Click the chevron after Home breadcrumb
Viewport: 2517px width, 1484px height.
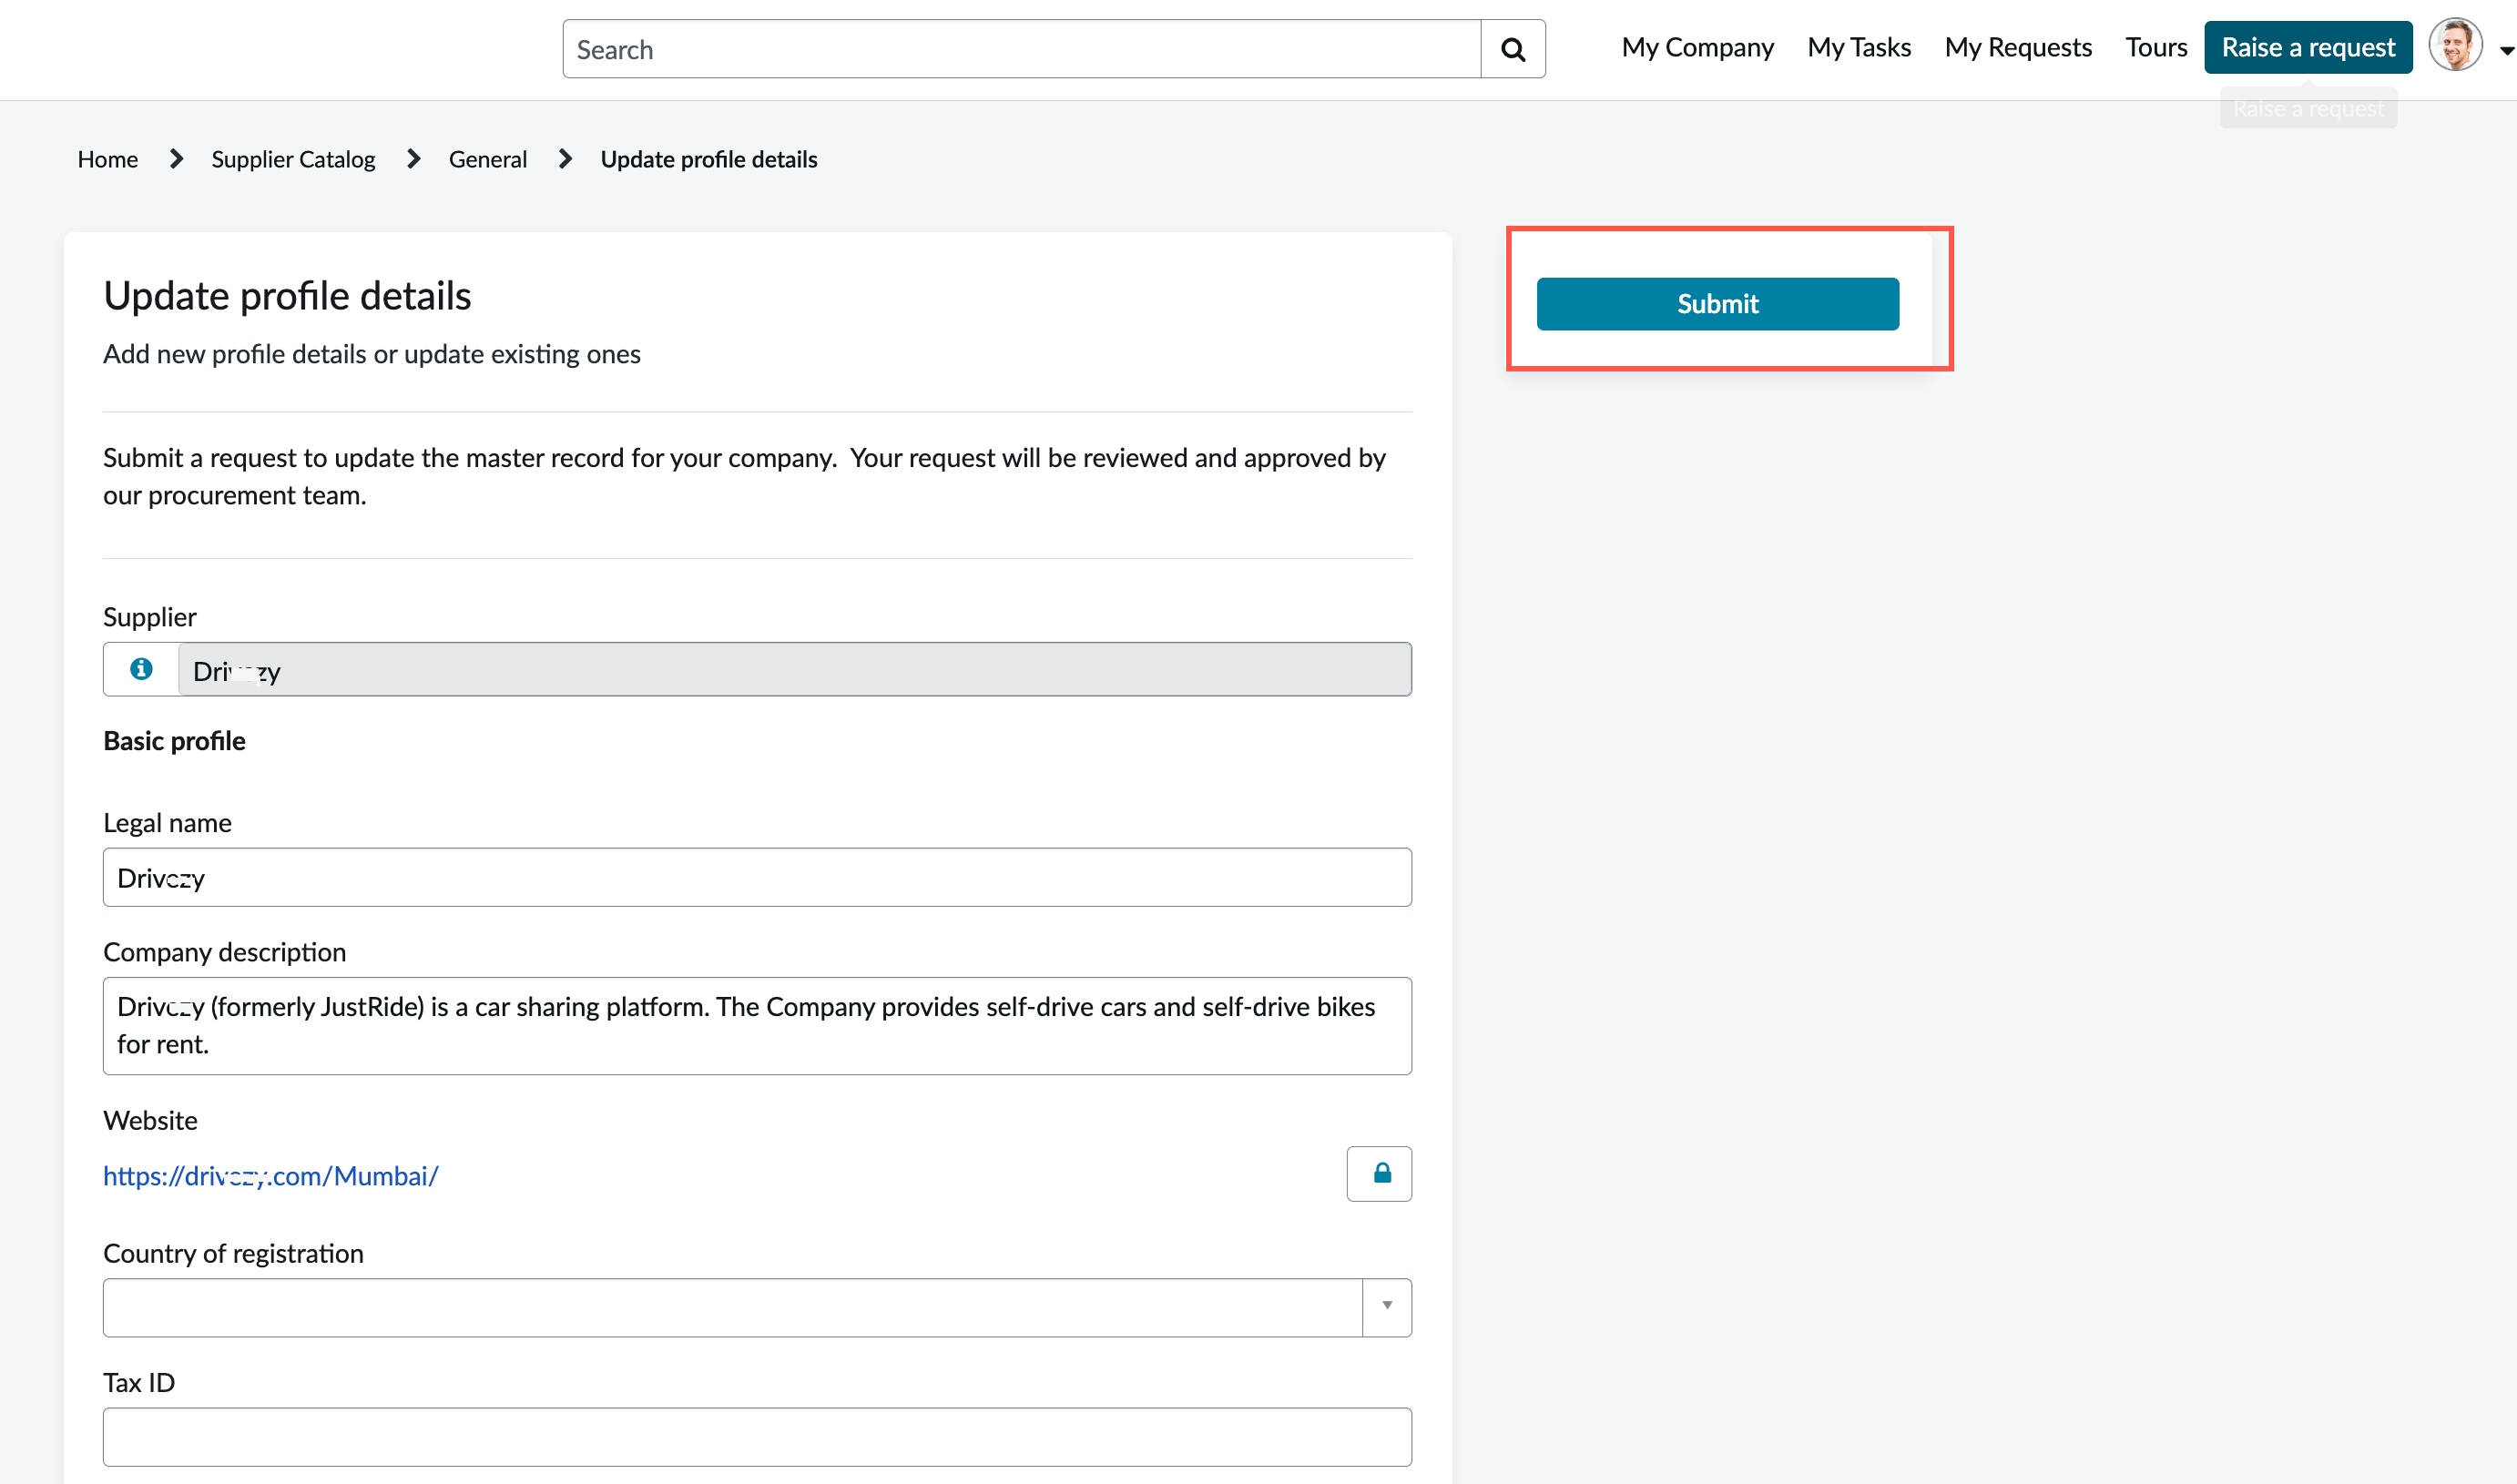pyautogui.click(x=176, y=159)
